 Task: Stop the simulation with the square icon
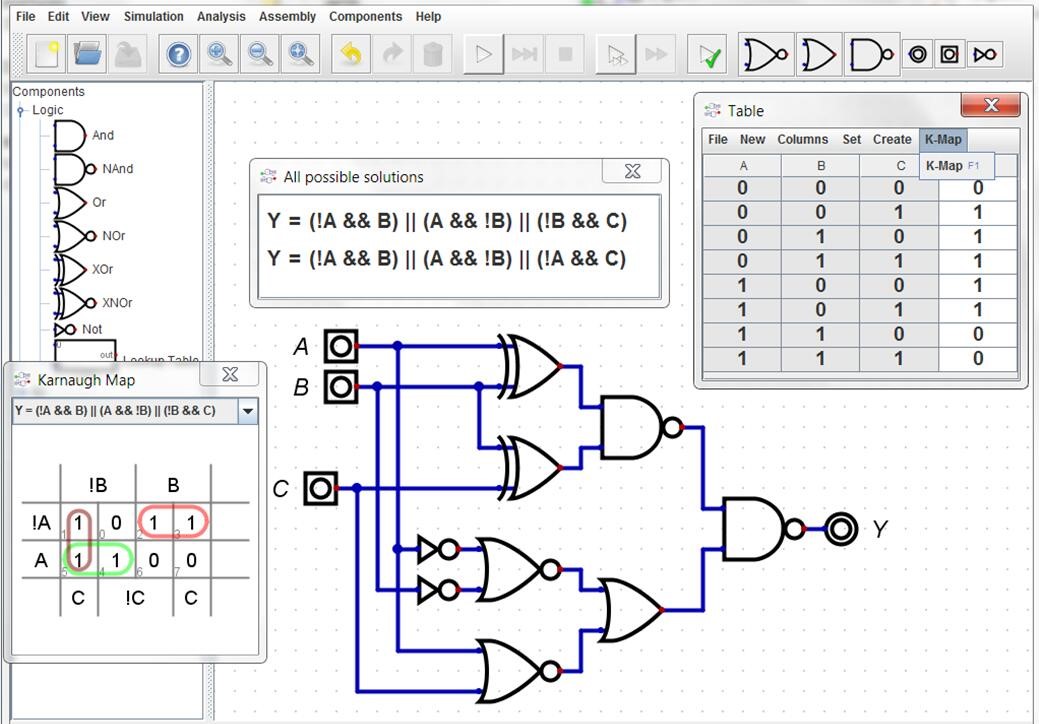point(565,54)
